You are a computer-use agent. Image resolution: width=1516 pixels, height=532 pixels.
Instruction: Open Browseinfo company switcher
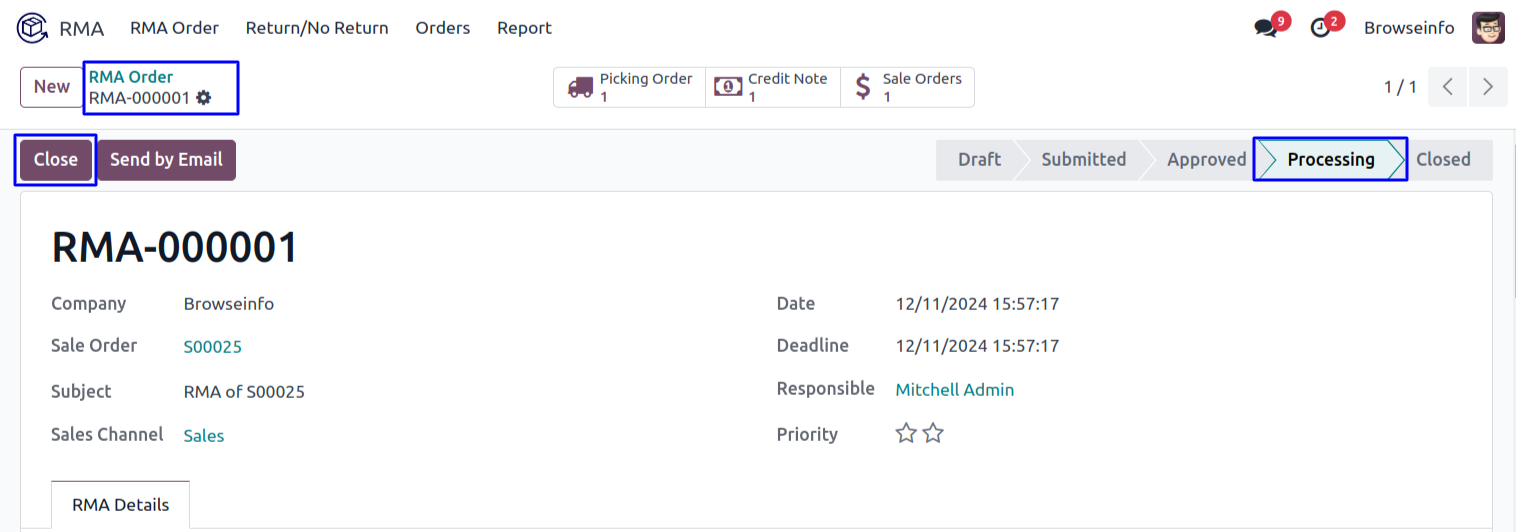[1409, 28]
